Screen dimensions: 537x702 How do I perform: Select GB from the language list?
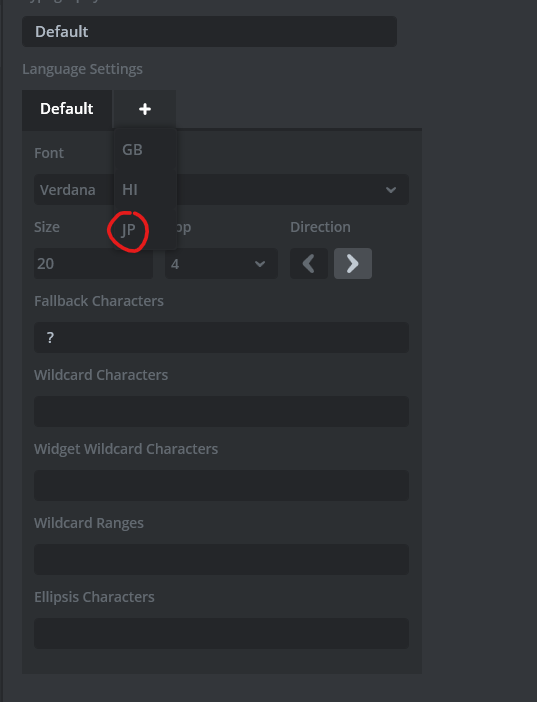(x=133, y=150)
